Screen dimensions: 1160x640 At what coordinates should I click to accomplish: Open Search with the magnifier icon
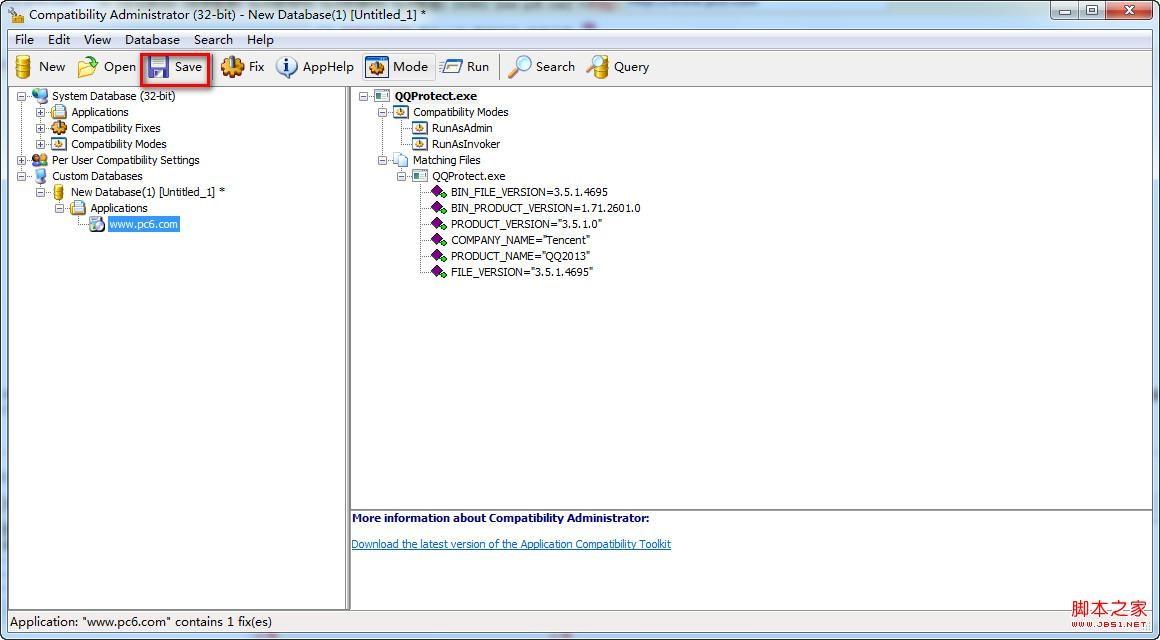519,67
